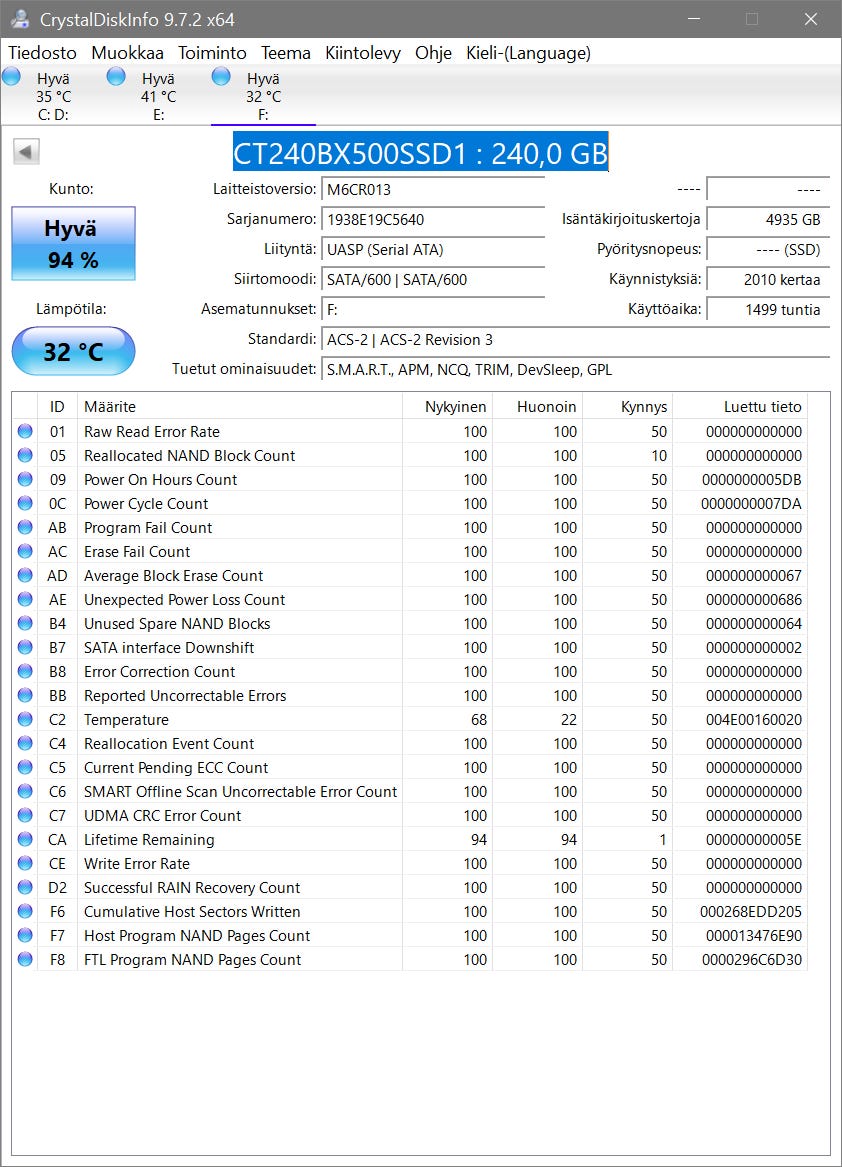
Task: Click the status icon for Write Error Rate
Action: (x=25, y=863)
